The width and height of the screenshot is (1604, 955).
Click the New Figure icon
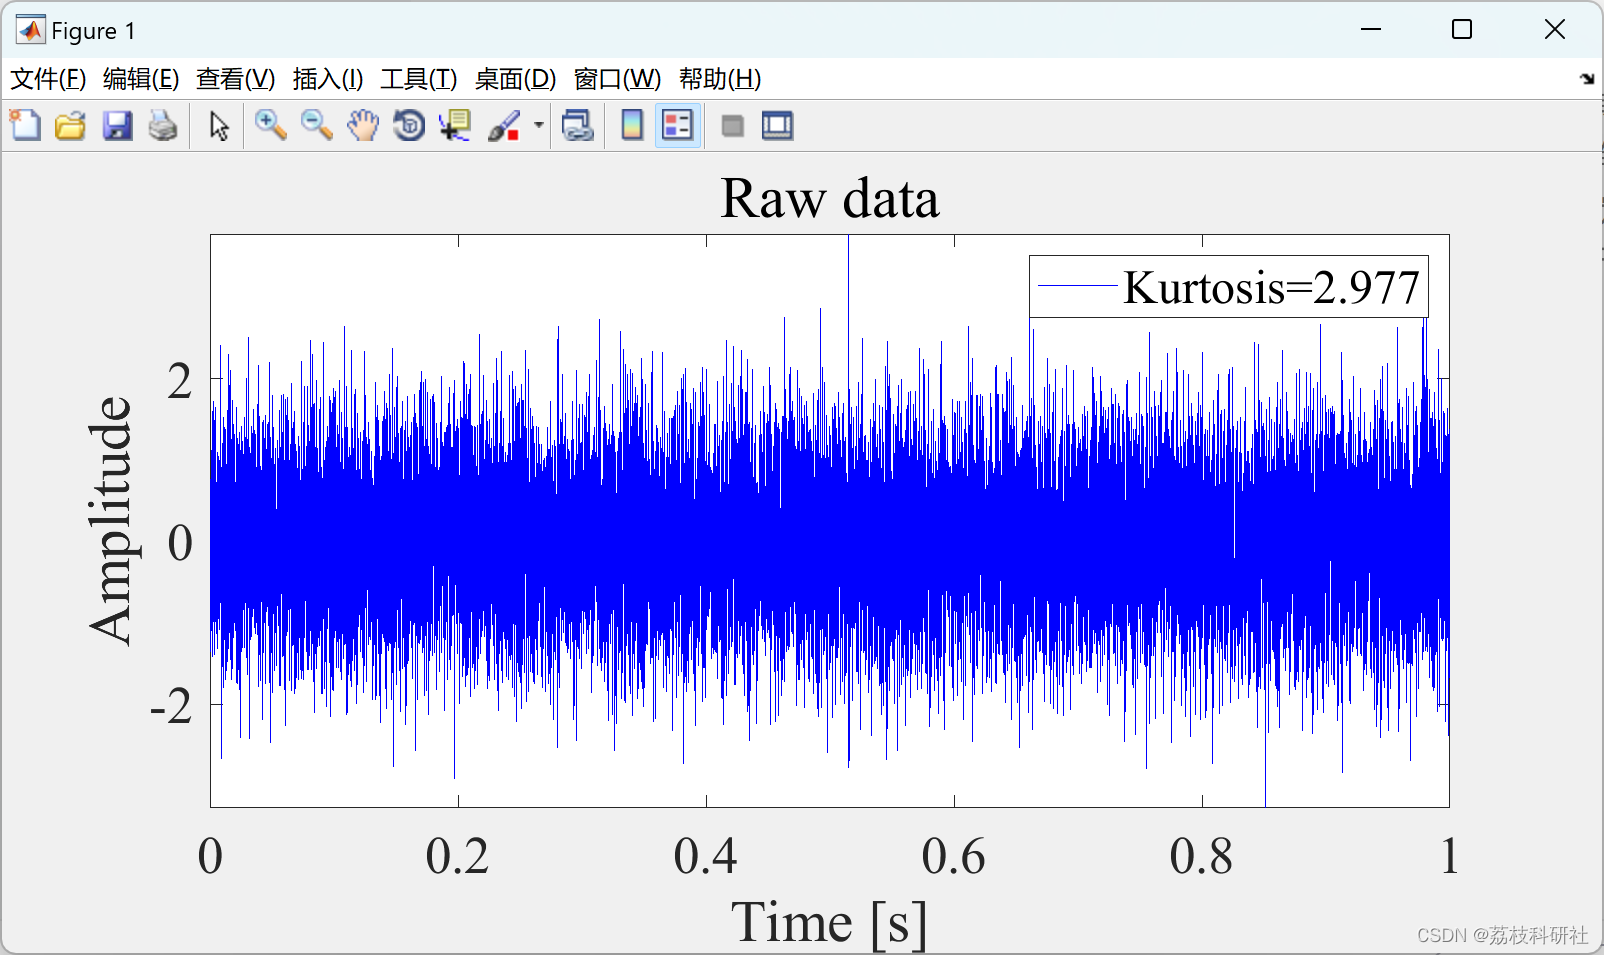25,126
